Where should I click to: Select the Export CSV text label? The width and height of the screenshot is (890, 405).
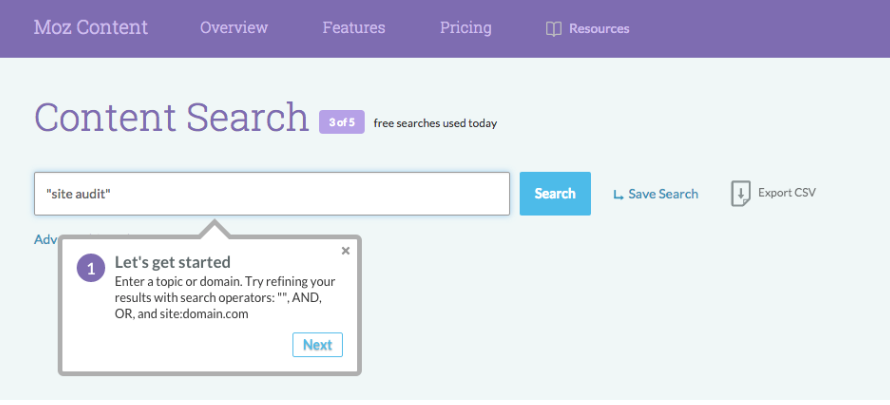(x=787, y=192)
